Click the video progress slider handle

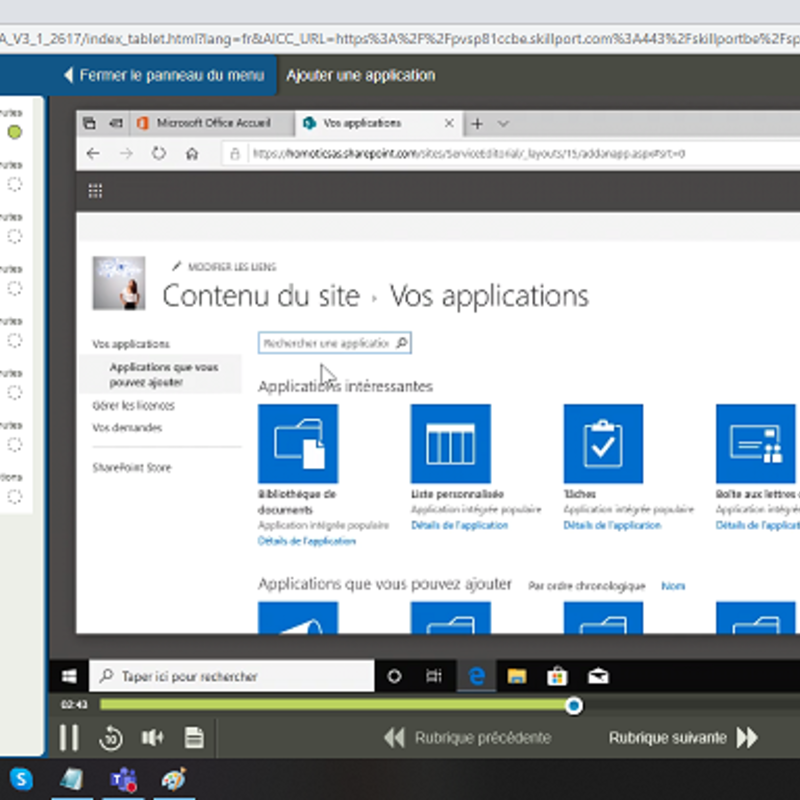(x=573, y=706)
